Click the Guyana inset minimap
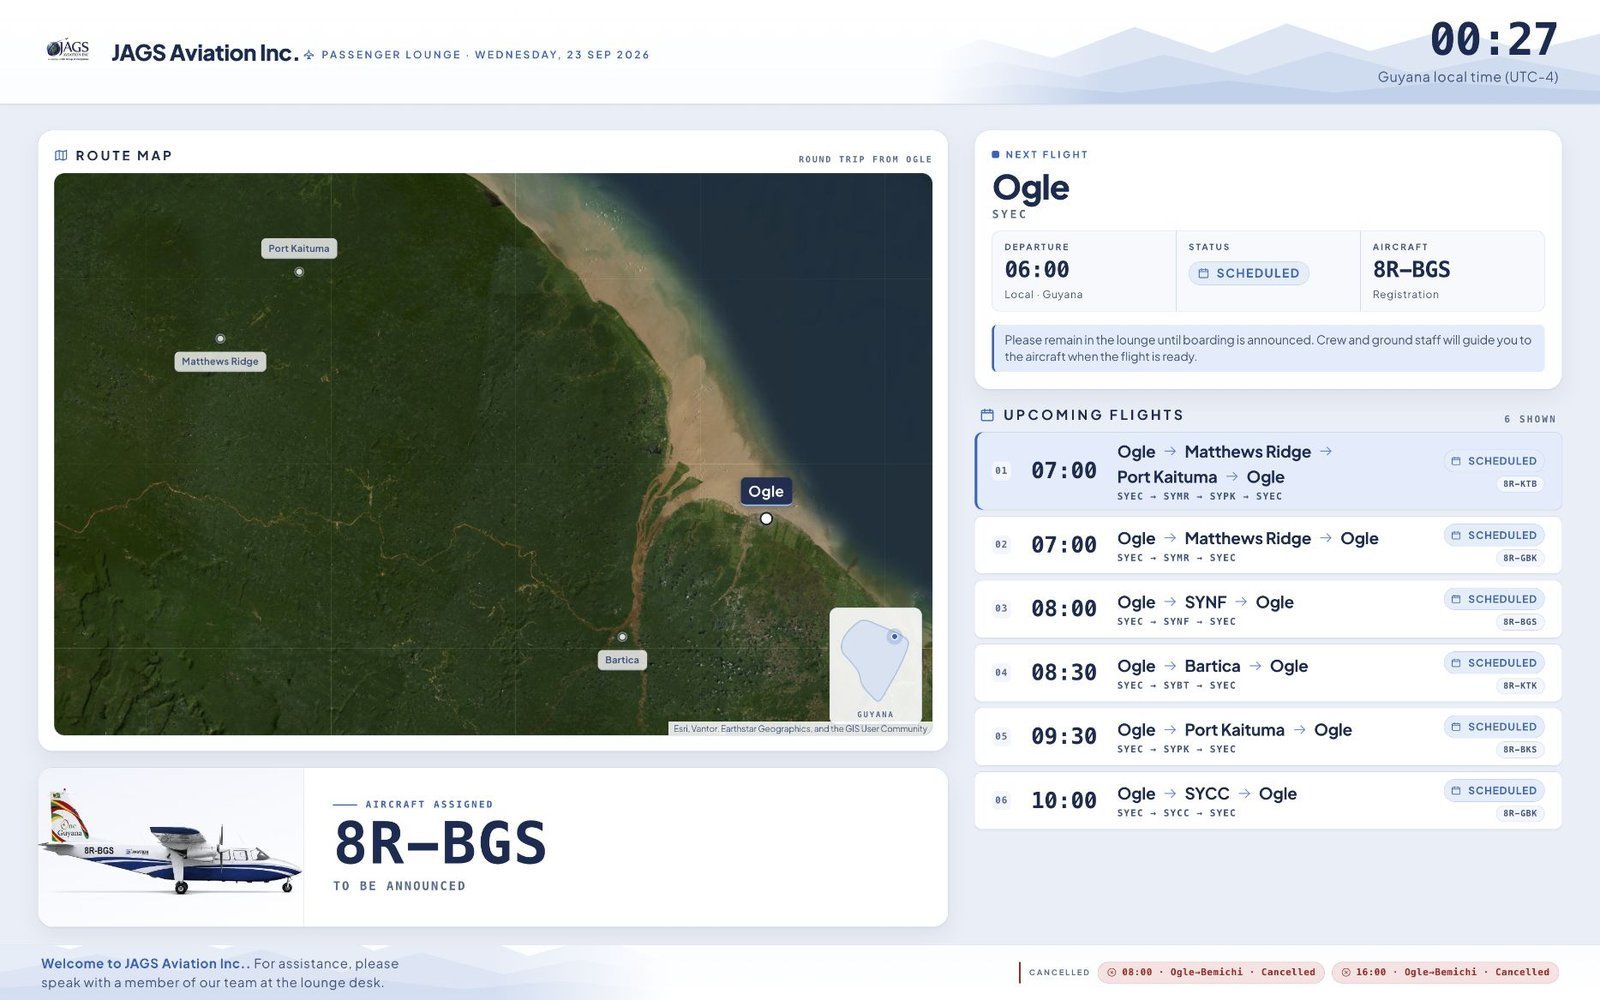1600x1000 pixels. (875, 664)
